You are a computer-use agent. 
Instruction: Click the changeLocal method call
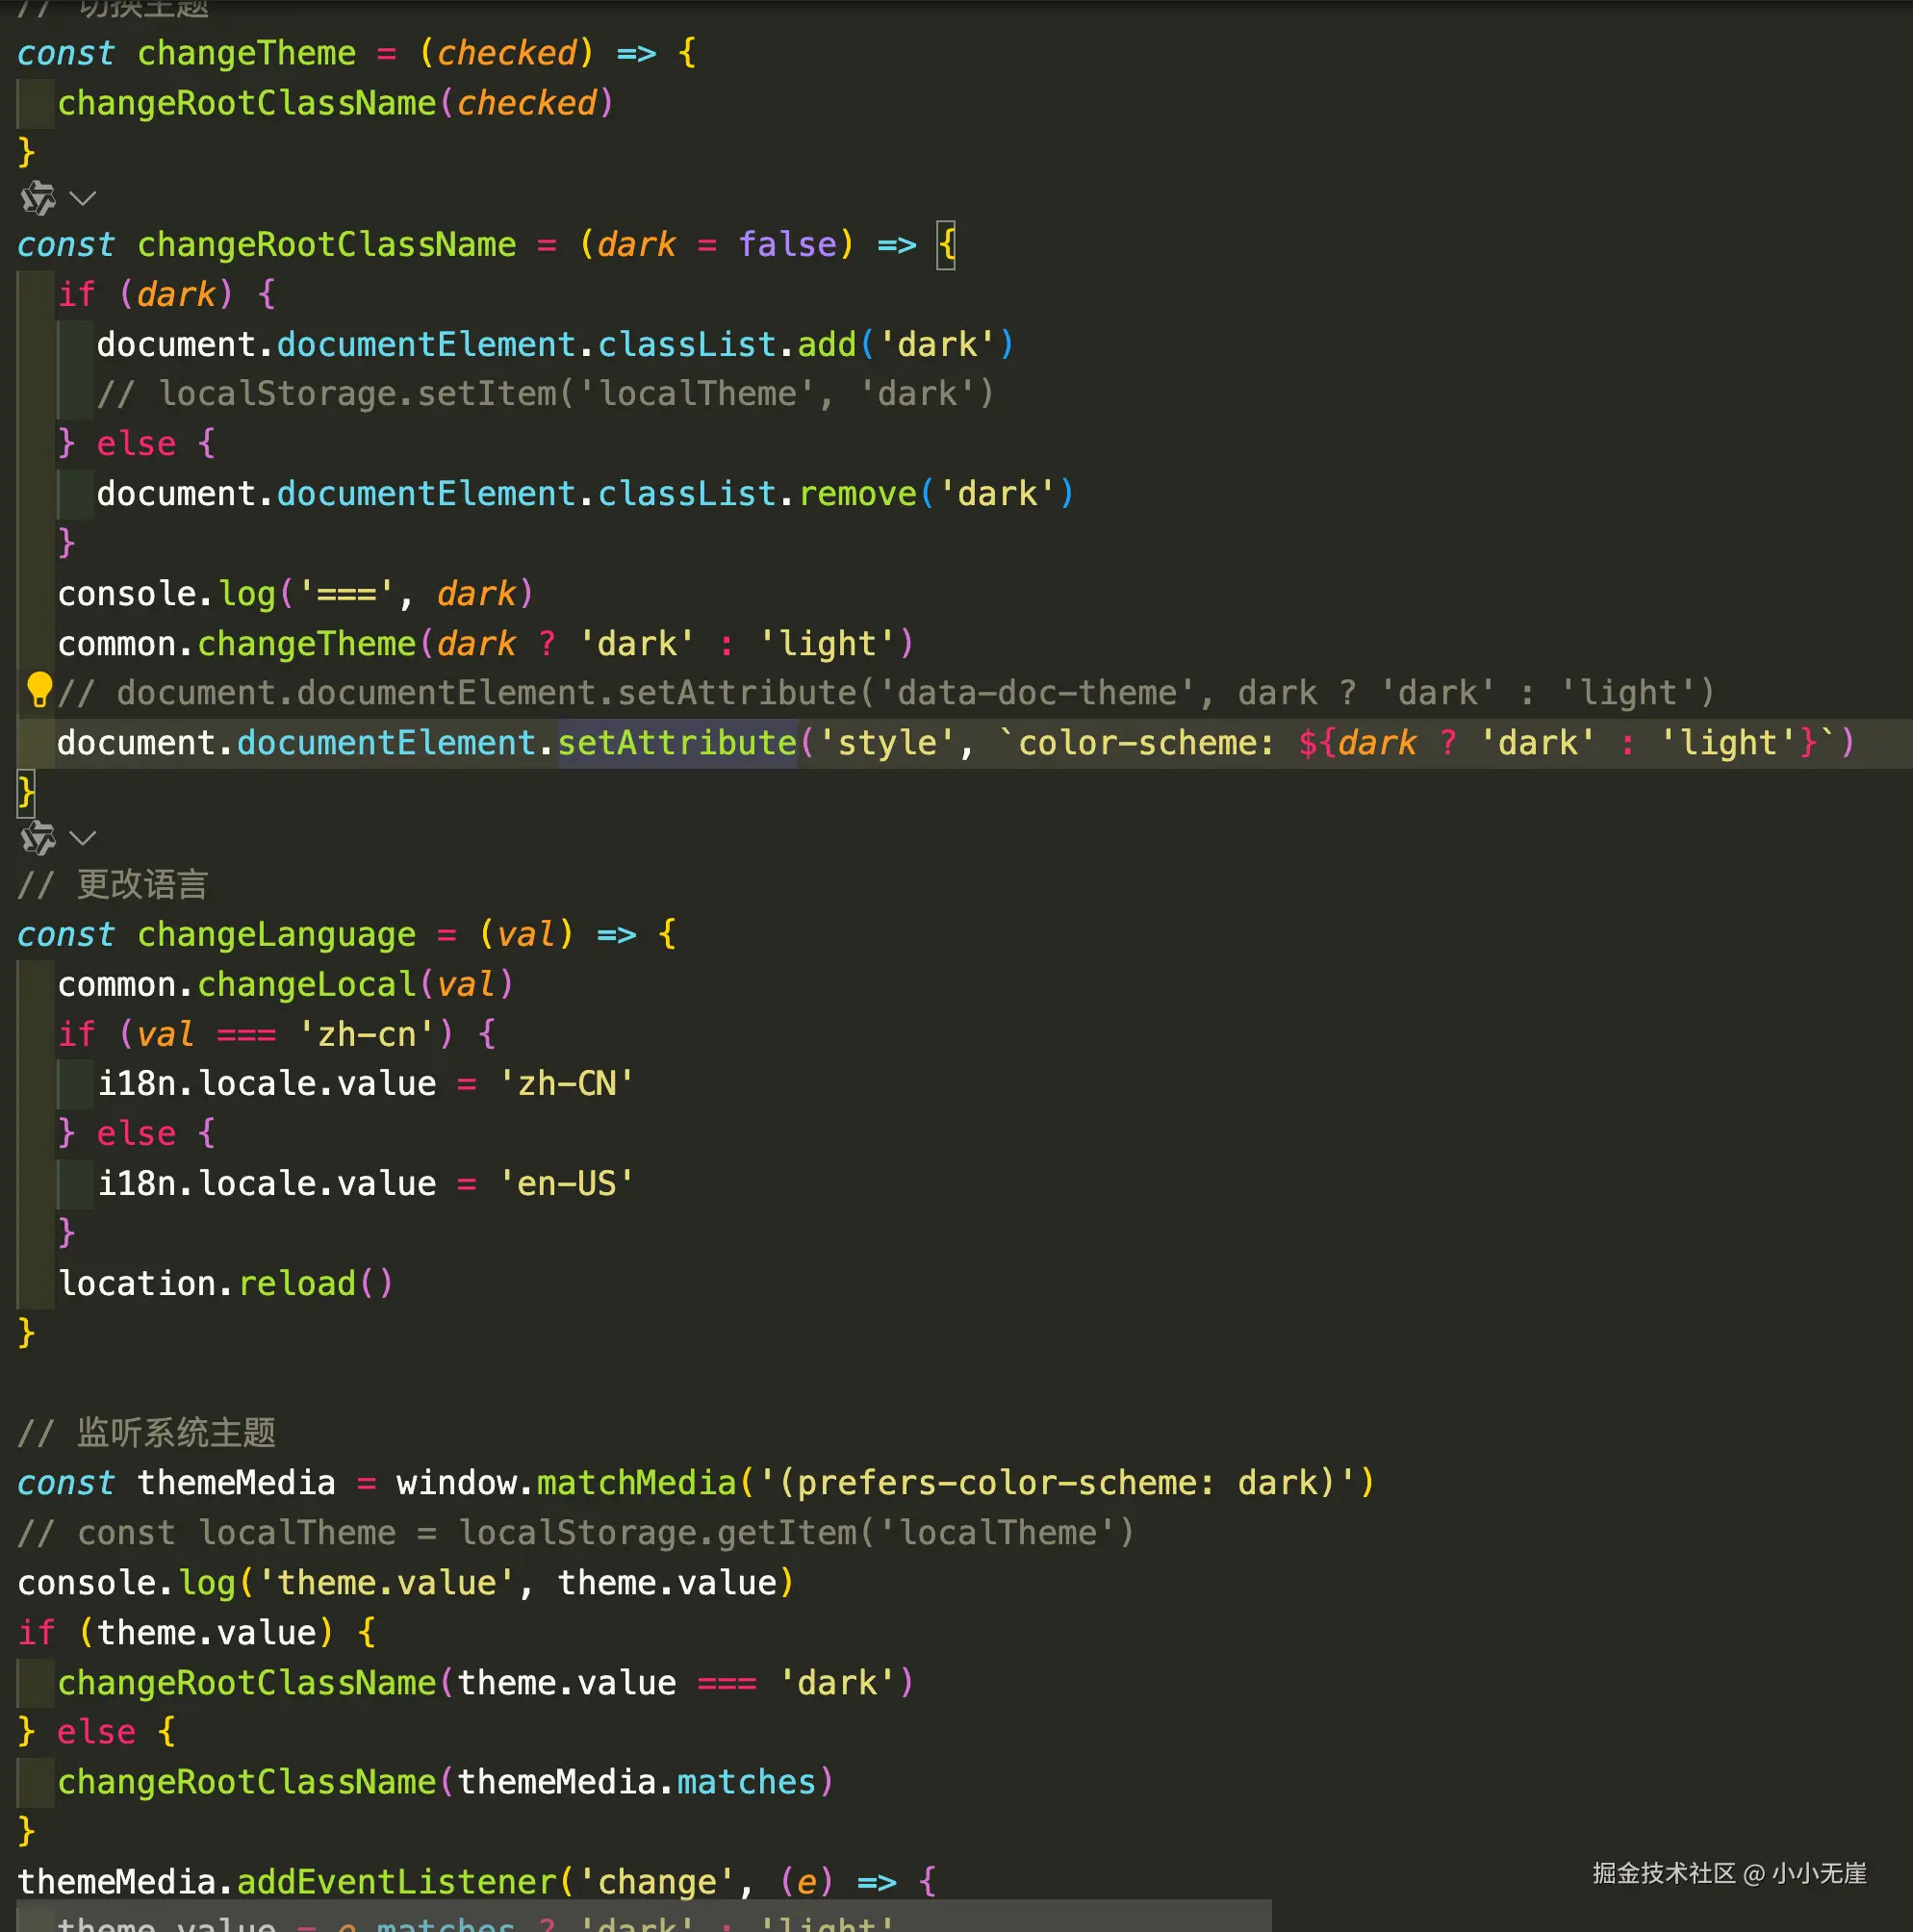click(306, 985)
